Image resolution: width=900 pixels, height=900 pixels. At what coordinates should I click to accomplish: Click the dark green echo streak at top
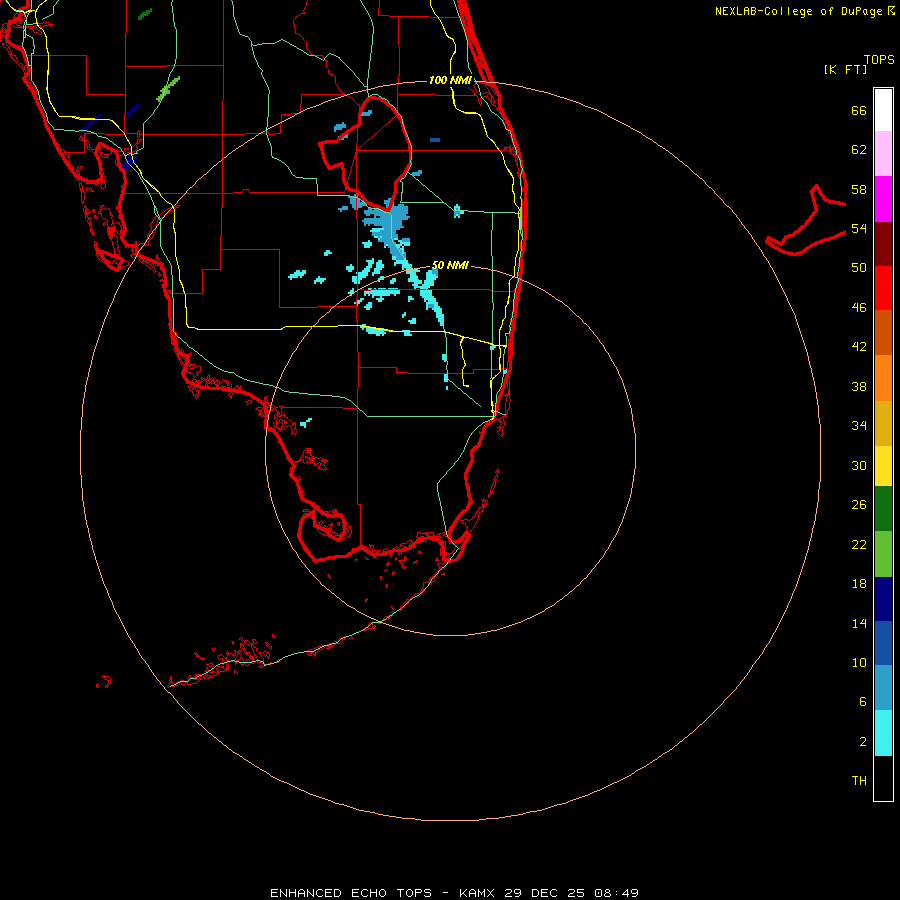click(x=145, y=14)
